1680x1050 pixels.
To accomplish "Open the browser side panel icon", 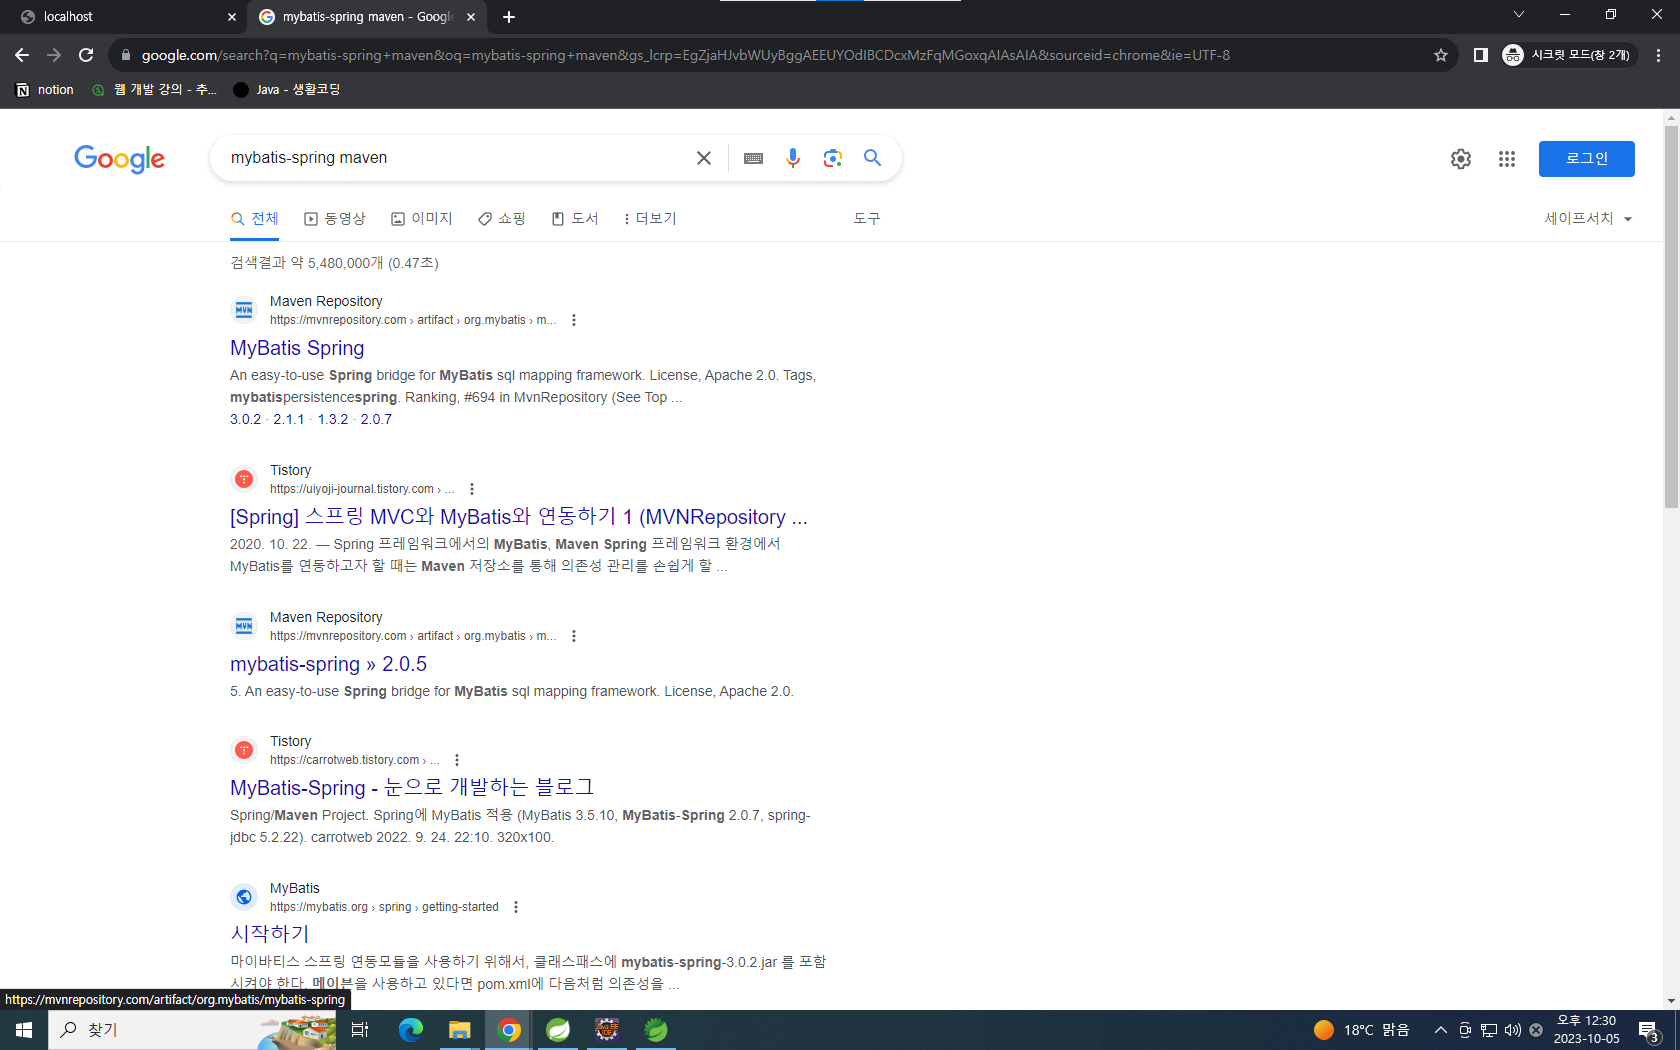I will click(1481, 55).
